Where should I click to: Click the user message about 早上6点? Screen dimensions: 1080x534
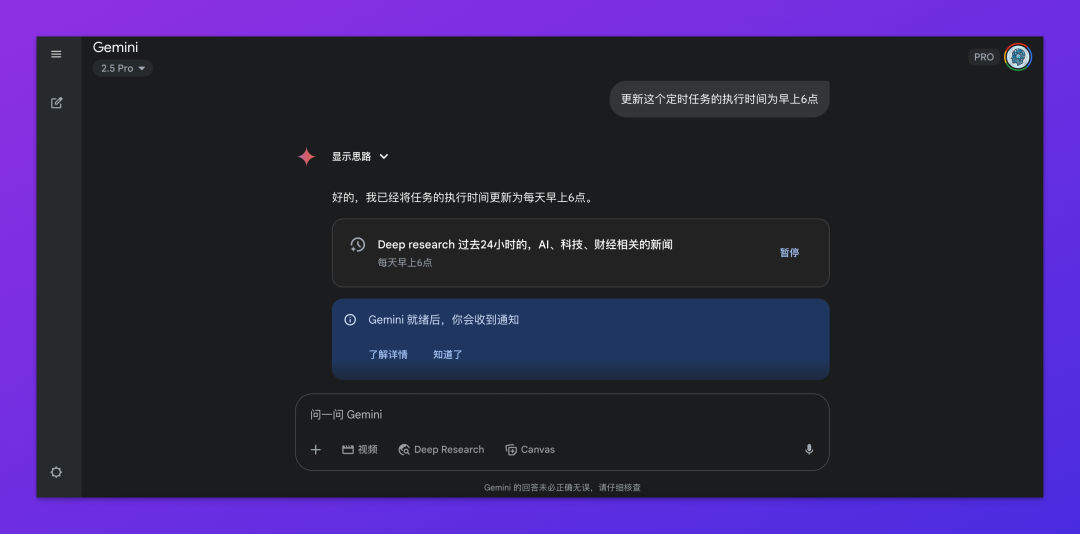pyautogui.click(x=720, y=99)
